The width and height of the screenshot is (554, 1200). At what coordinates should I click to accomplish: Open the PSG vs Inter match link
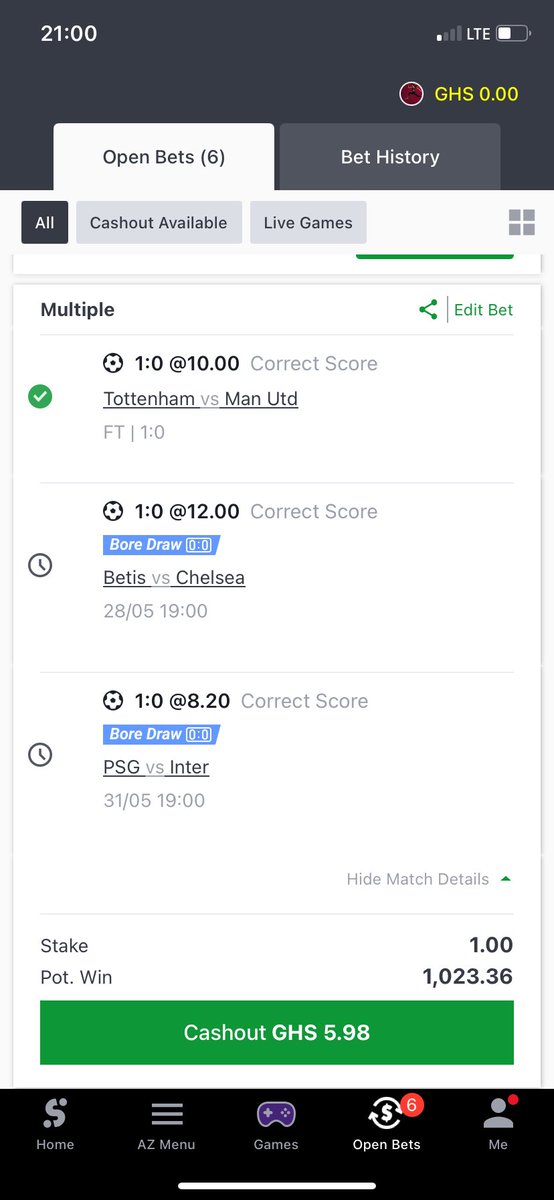156,768
